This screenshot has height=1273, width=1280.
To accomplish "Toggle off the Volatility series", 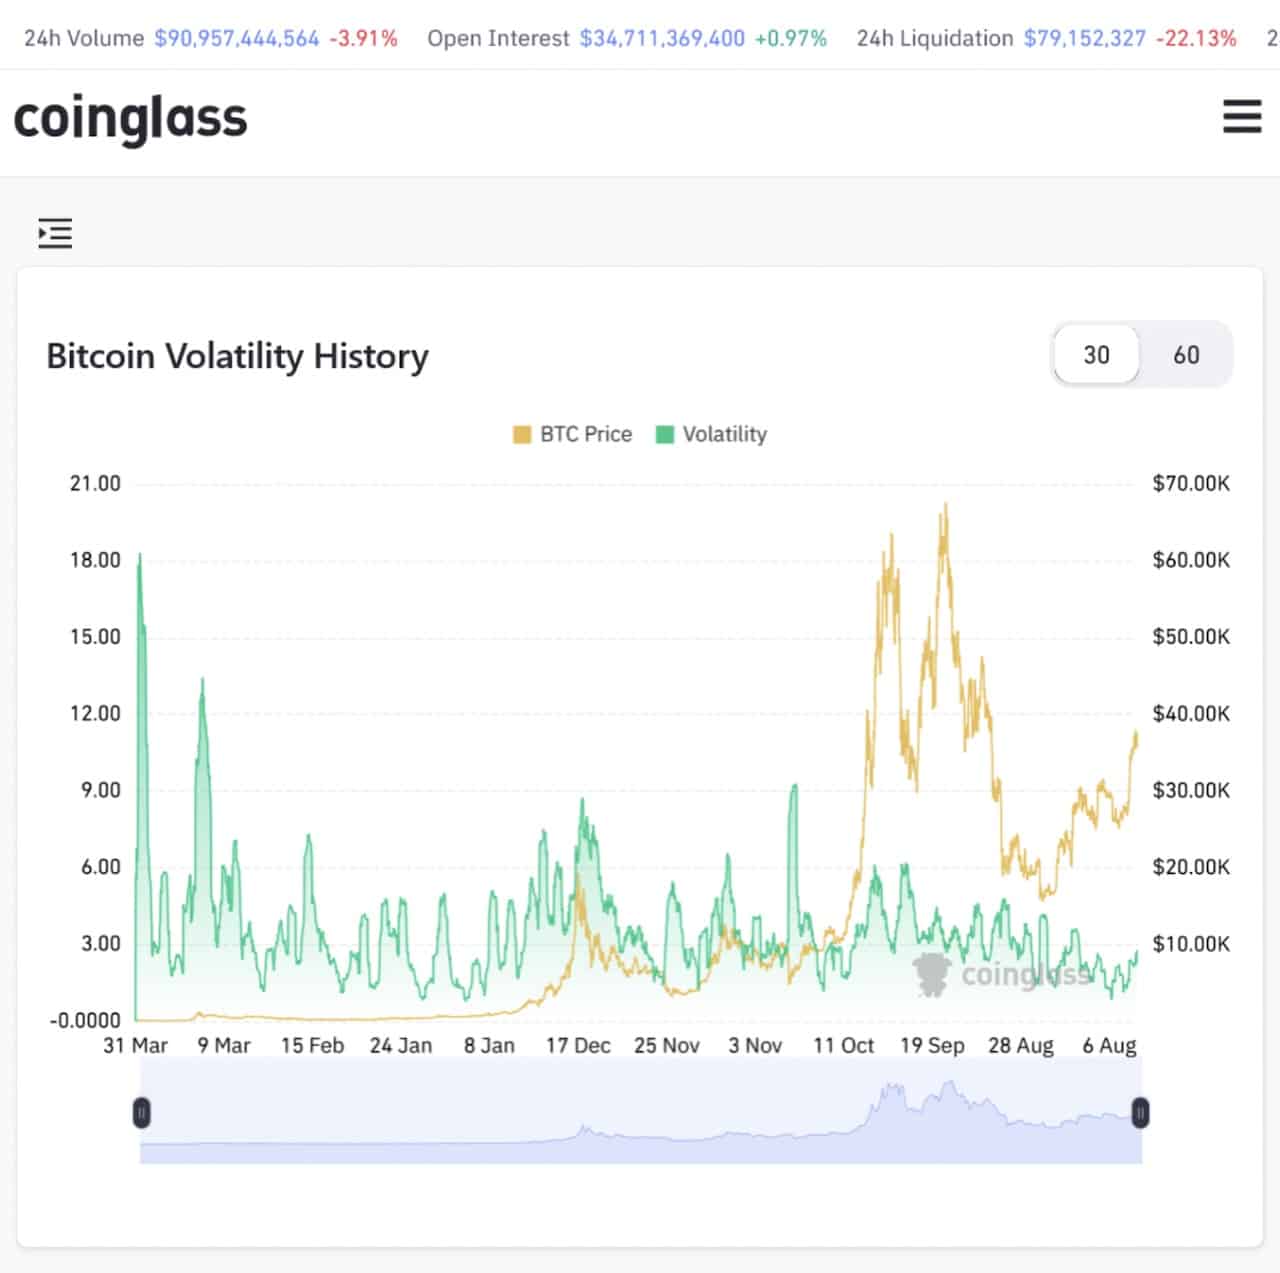I will click(x=712, y=434).
